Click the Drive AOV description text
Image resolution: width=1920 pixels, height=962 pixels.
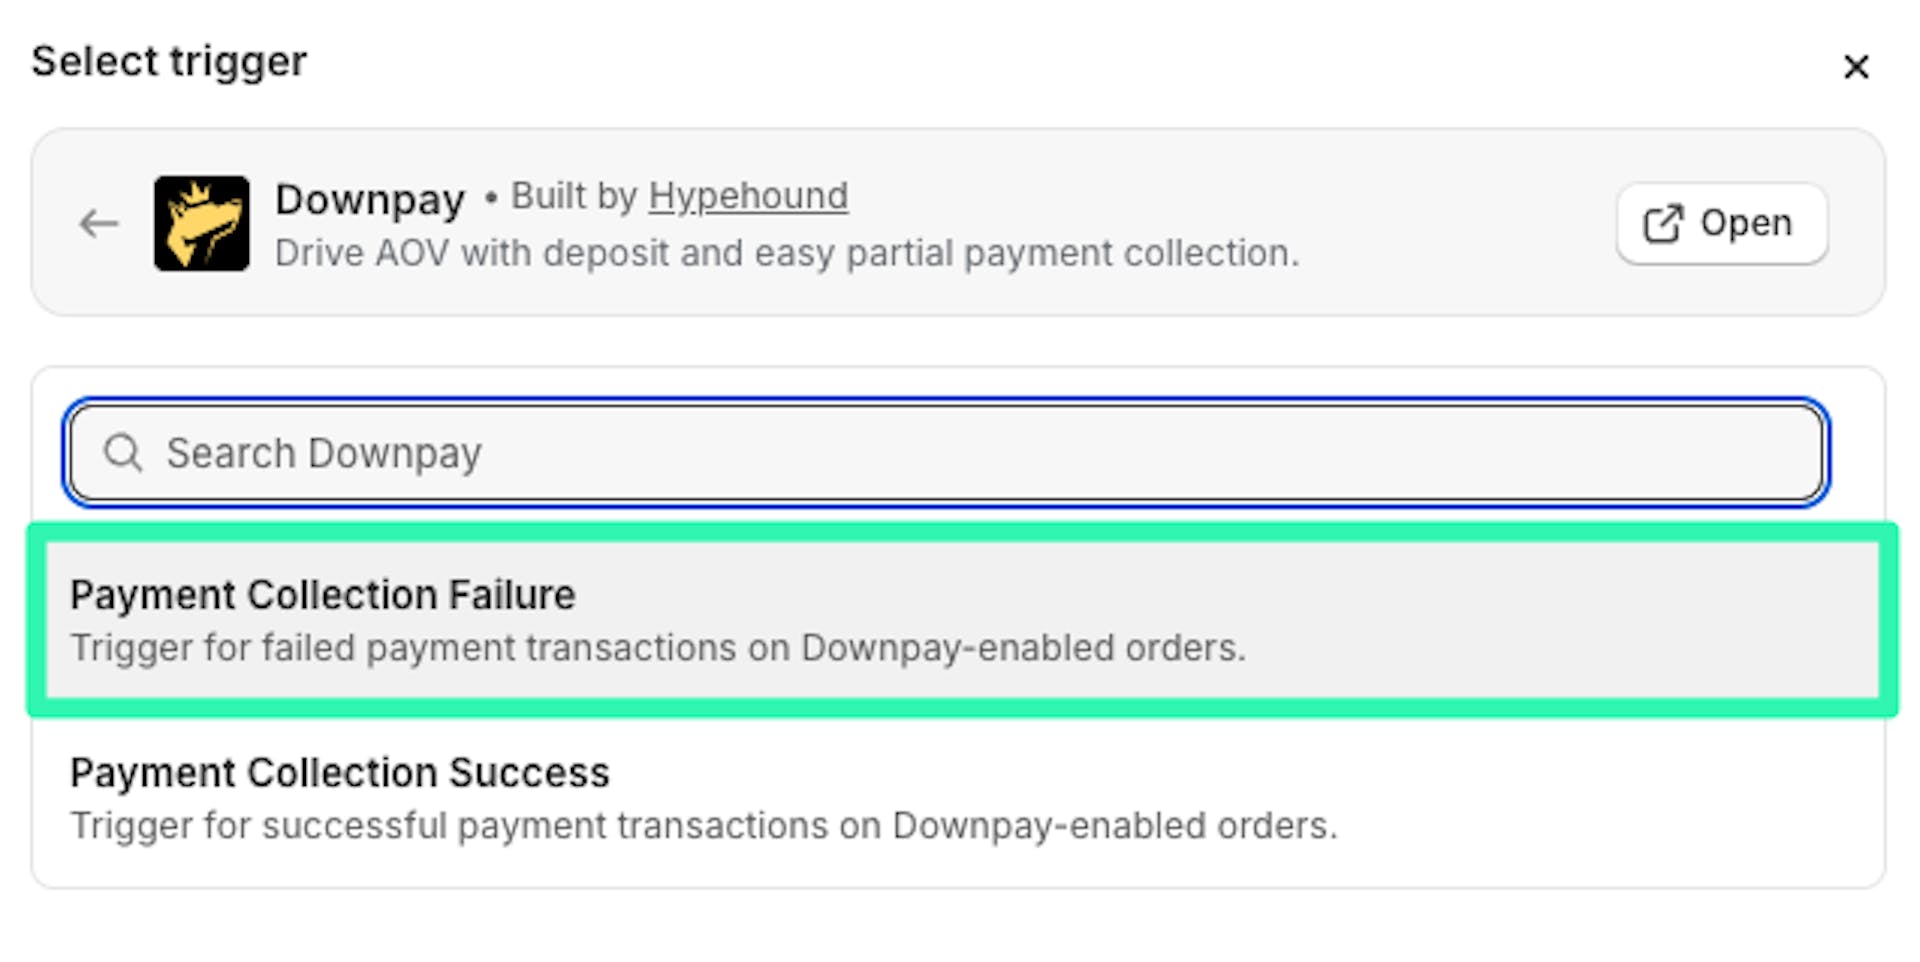(786, 253)
